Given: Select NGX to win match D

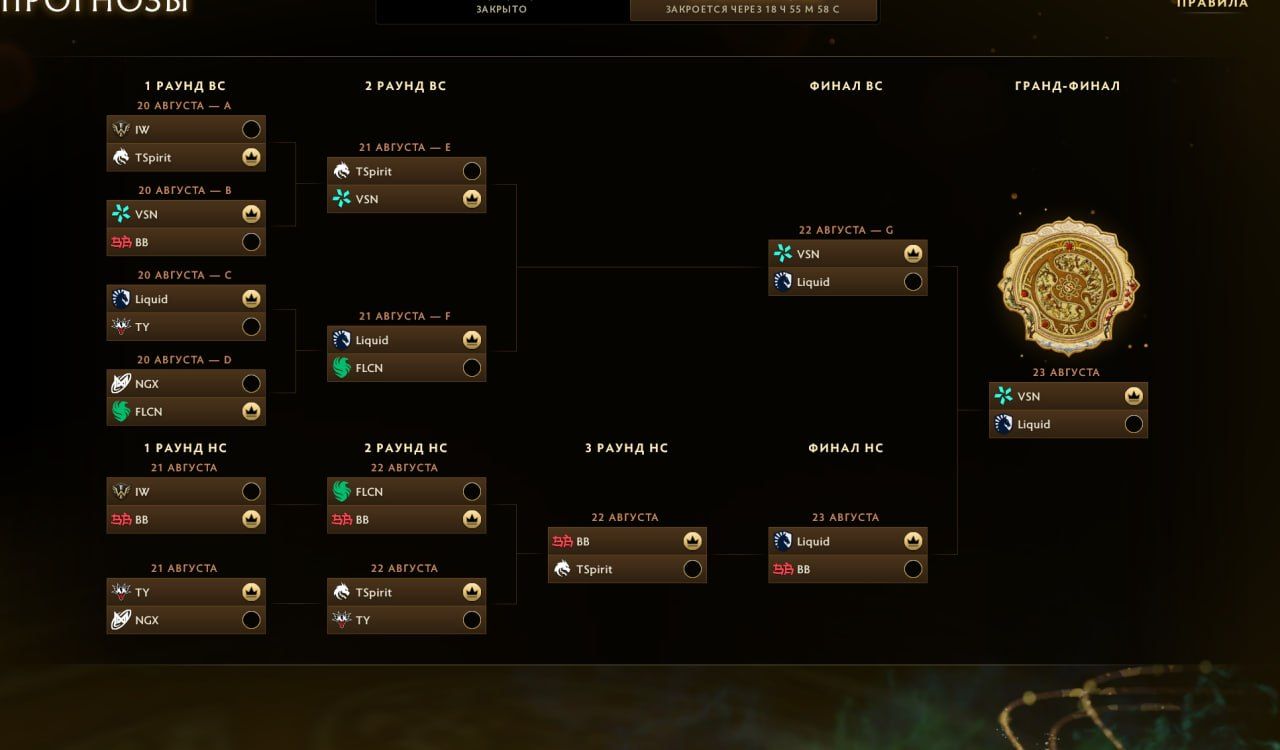Looking at the screenshot, I should click(x=251, y=383).
